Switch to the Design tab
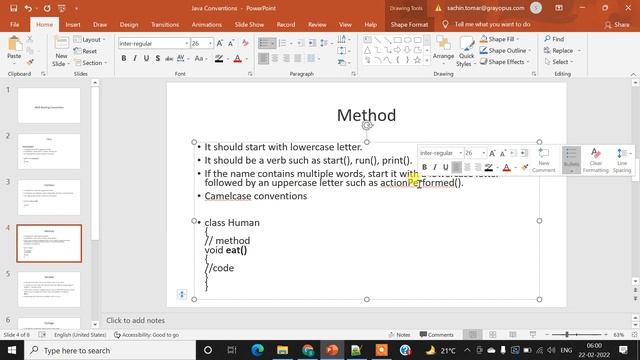The image size is (640, 360). [129, 24]
